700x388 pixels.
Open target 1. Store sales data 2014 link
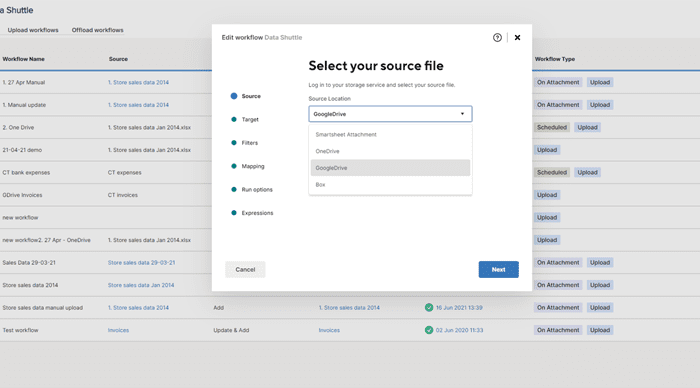(349, 308)
